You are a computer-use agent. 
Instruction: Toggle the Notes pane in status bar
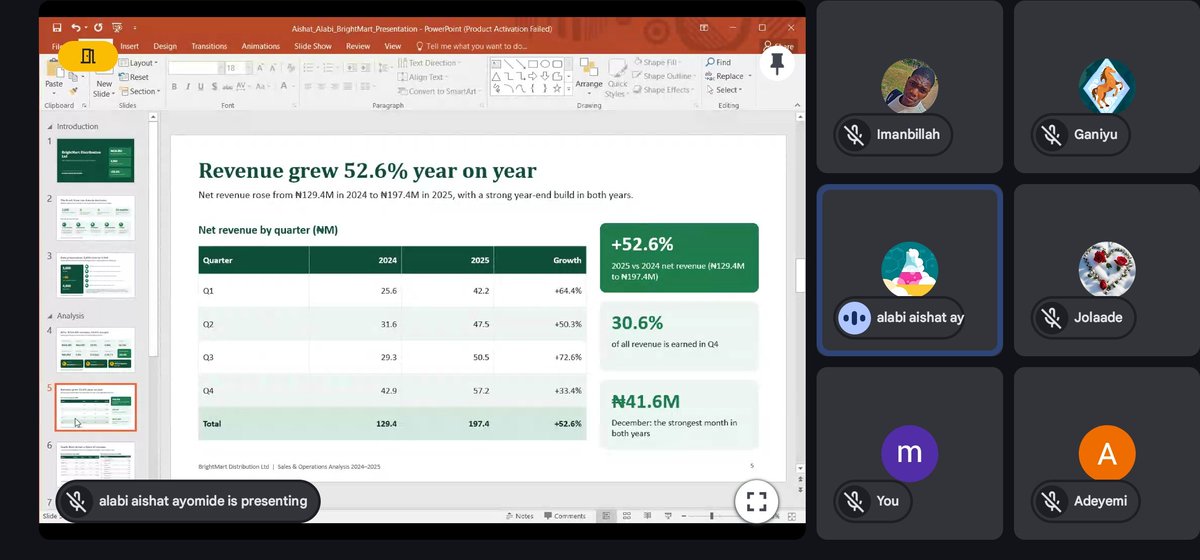pos(520,516)
